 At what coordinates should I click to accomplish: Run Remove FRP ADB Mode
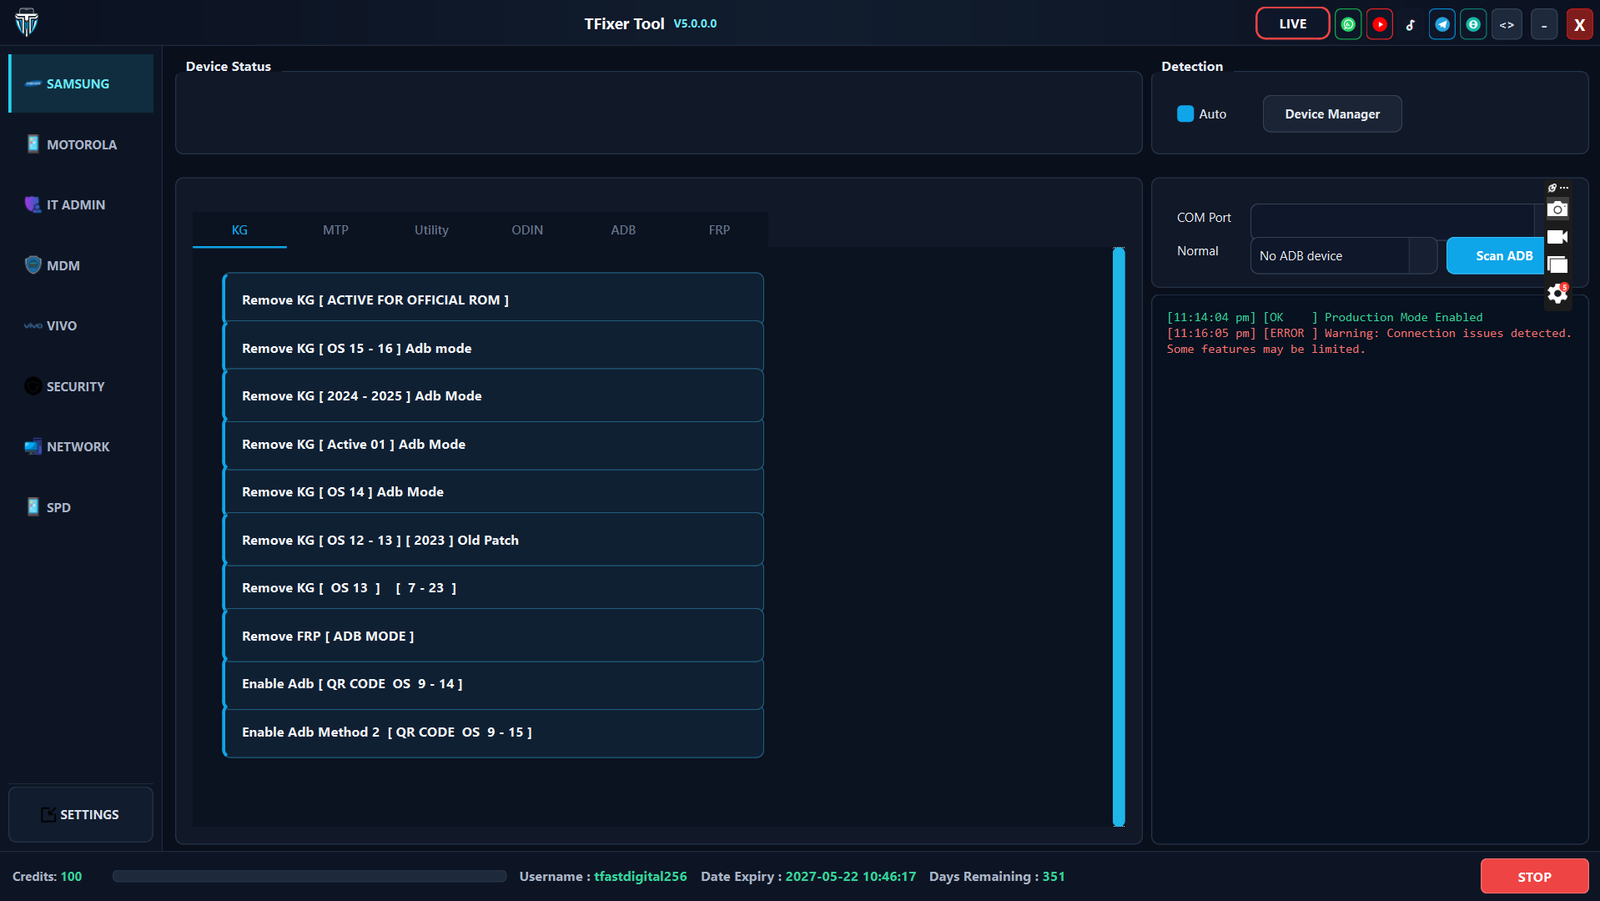(x=493, y=636)
